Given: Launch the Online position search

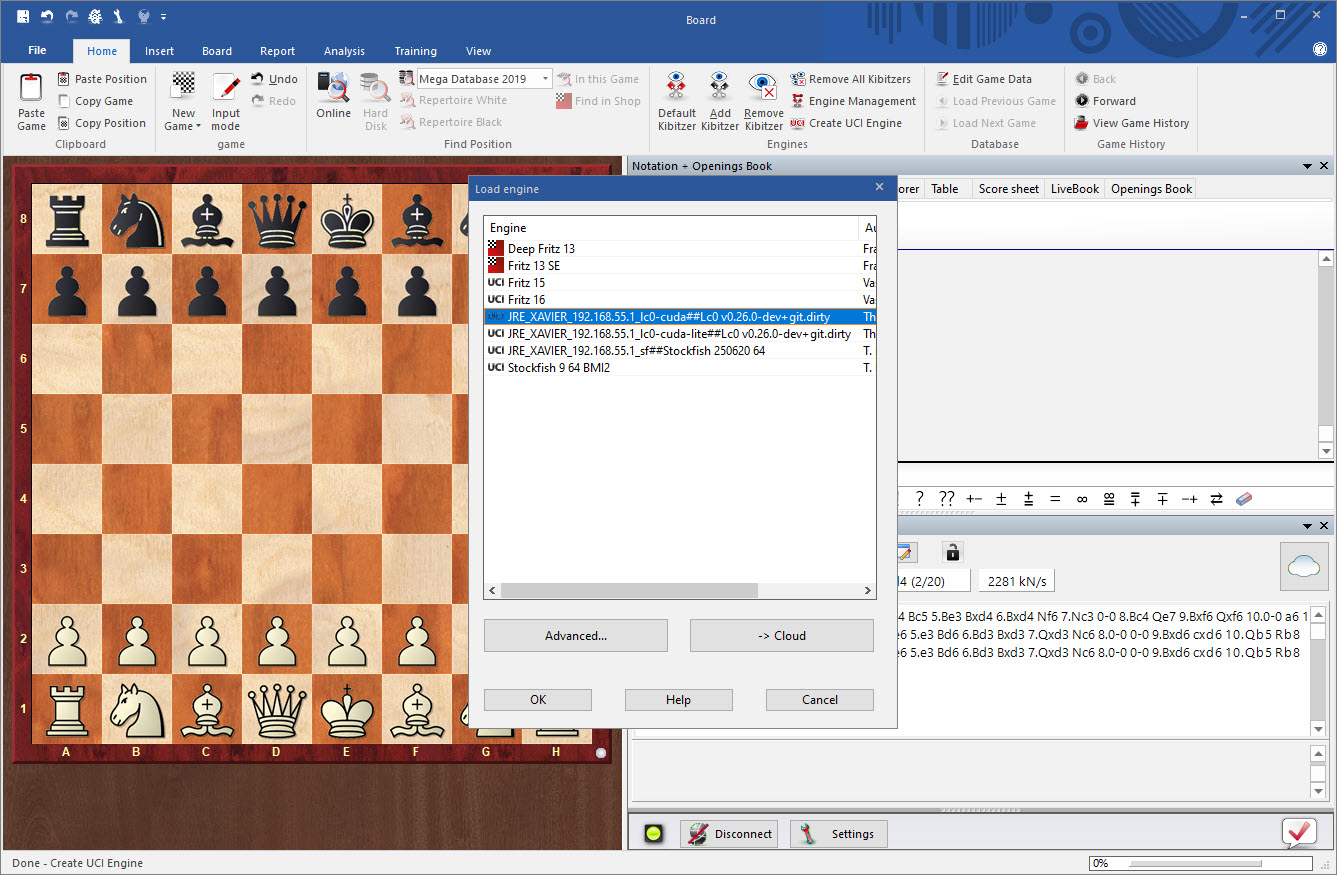Looking at the screenshot, I should (333, 89).
